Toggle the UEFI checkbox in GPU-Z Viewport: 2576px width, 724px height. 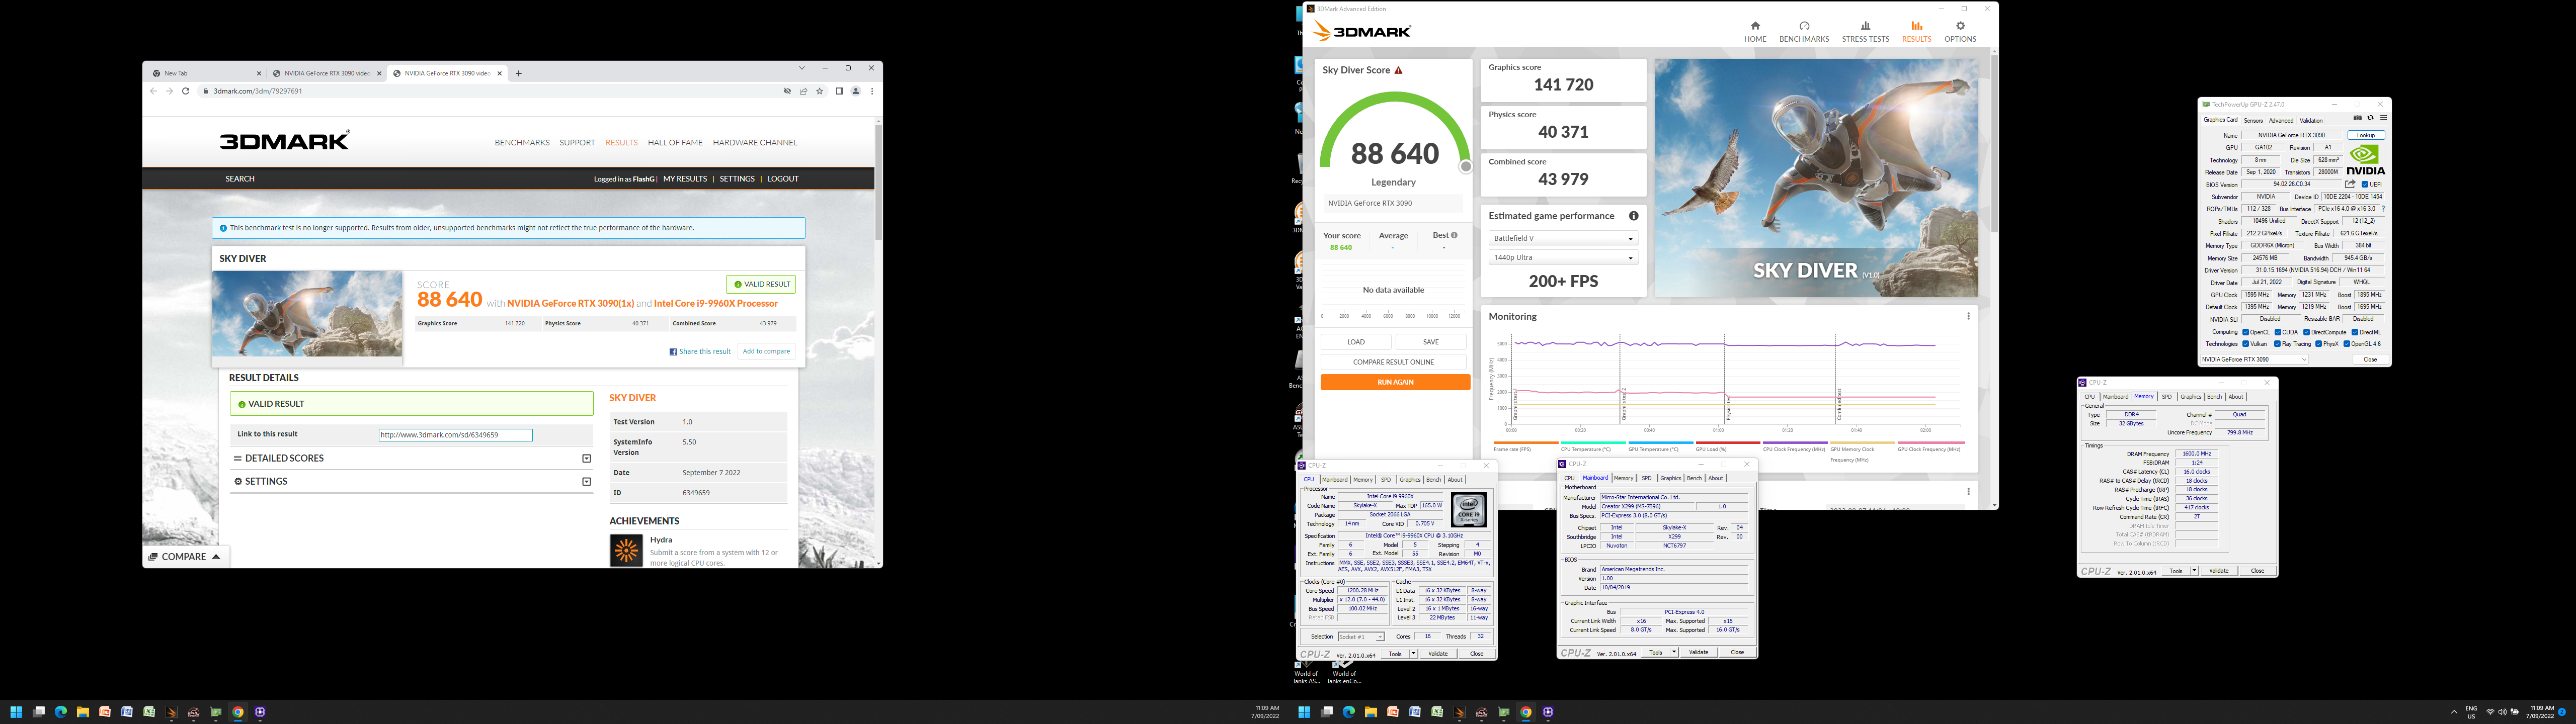pyautogui.click(x=2365, y=185)
